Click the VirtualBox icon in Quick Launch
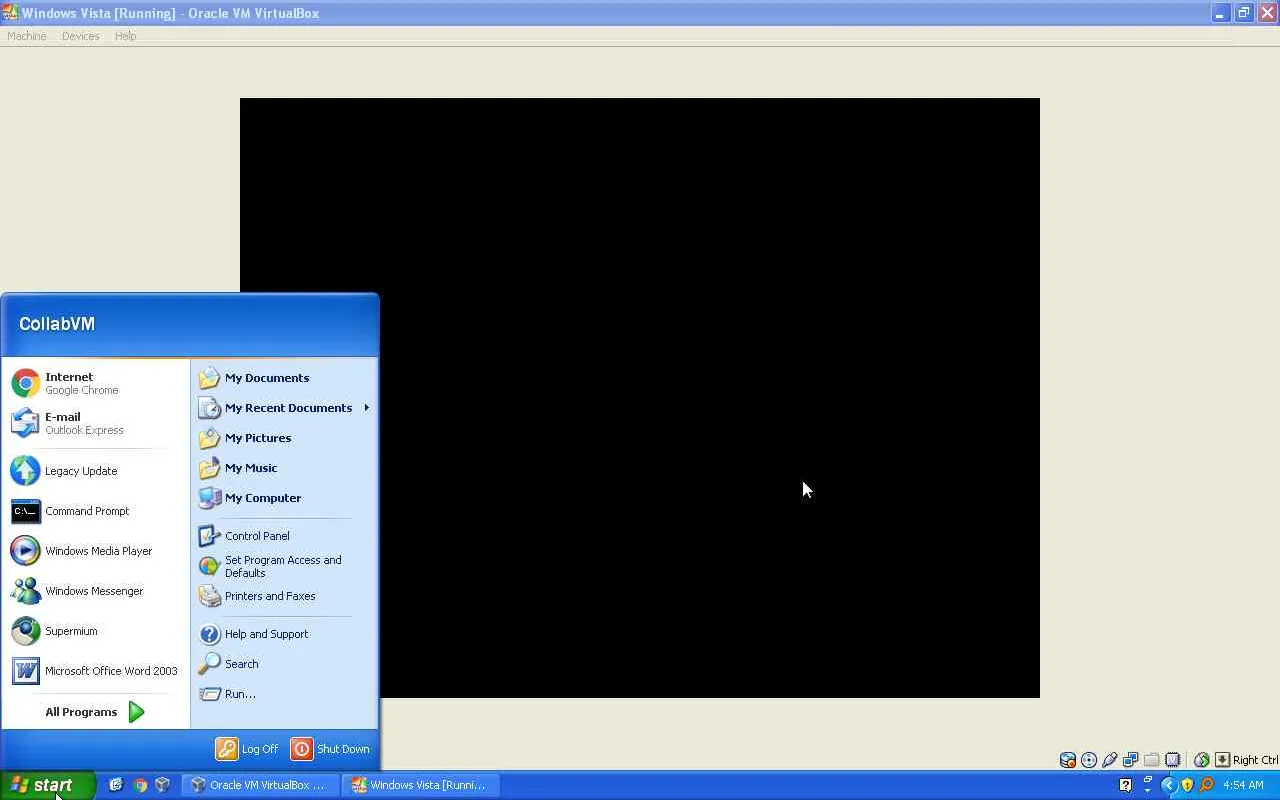The height and width of the screenshot is (800, 1280). click(162, 785)
